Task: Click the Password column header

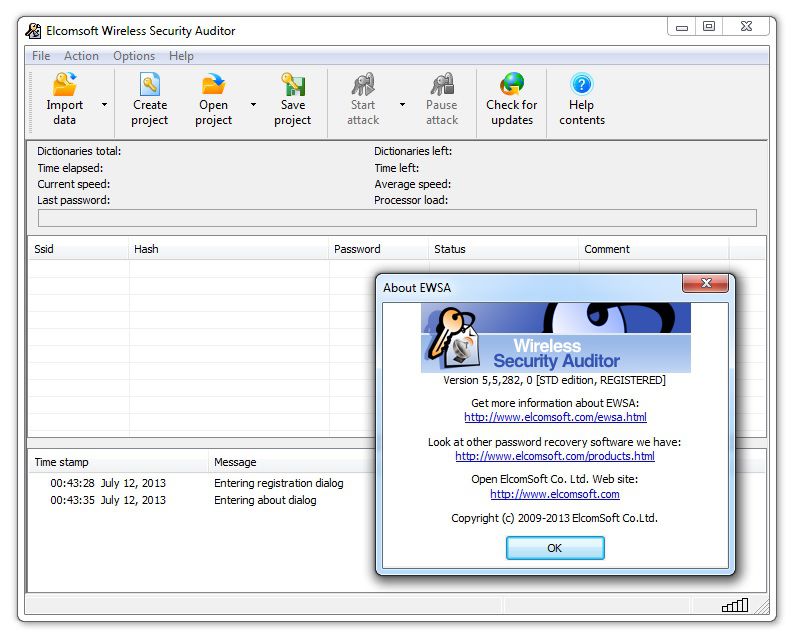Action: [x=378, y=249]
